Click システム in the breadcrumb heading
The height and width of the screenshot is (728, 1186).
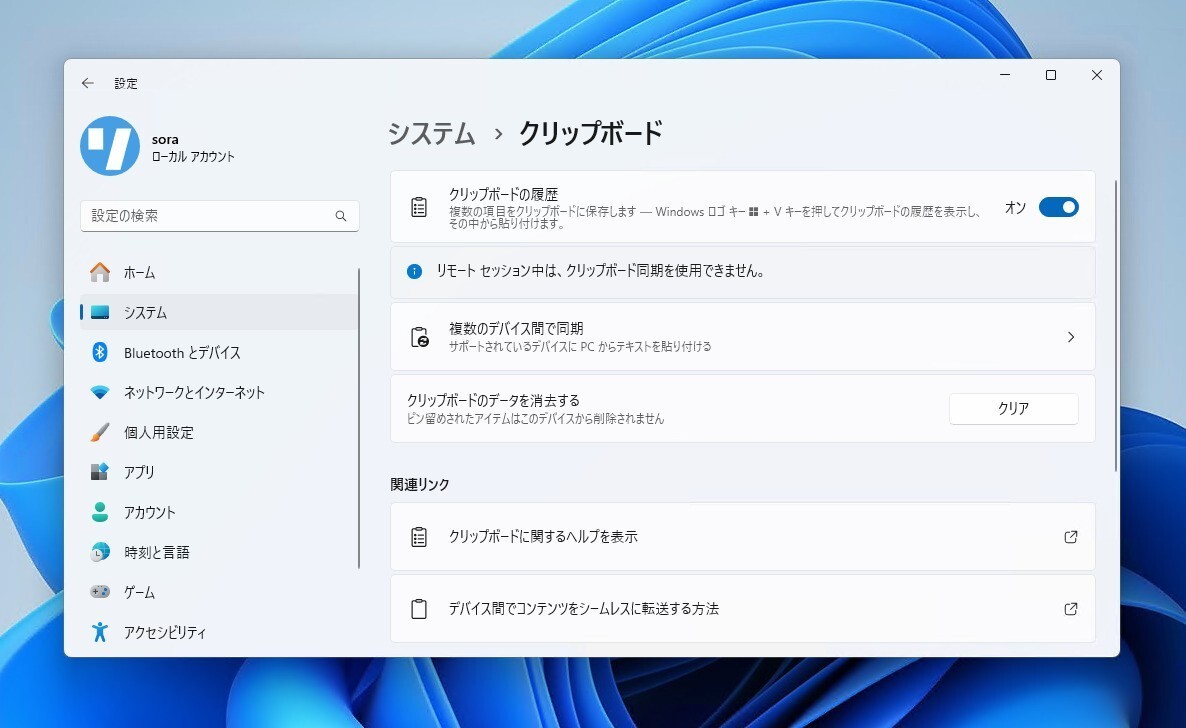pos(431,134)
